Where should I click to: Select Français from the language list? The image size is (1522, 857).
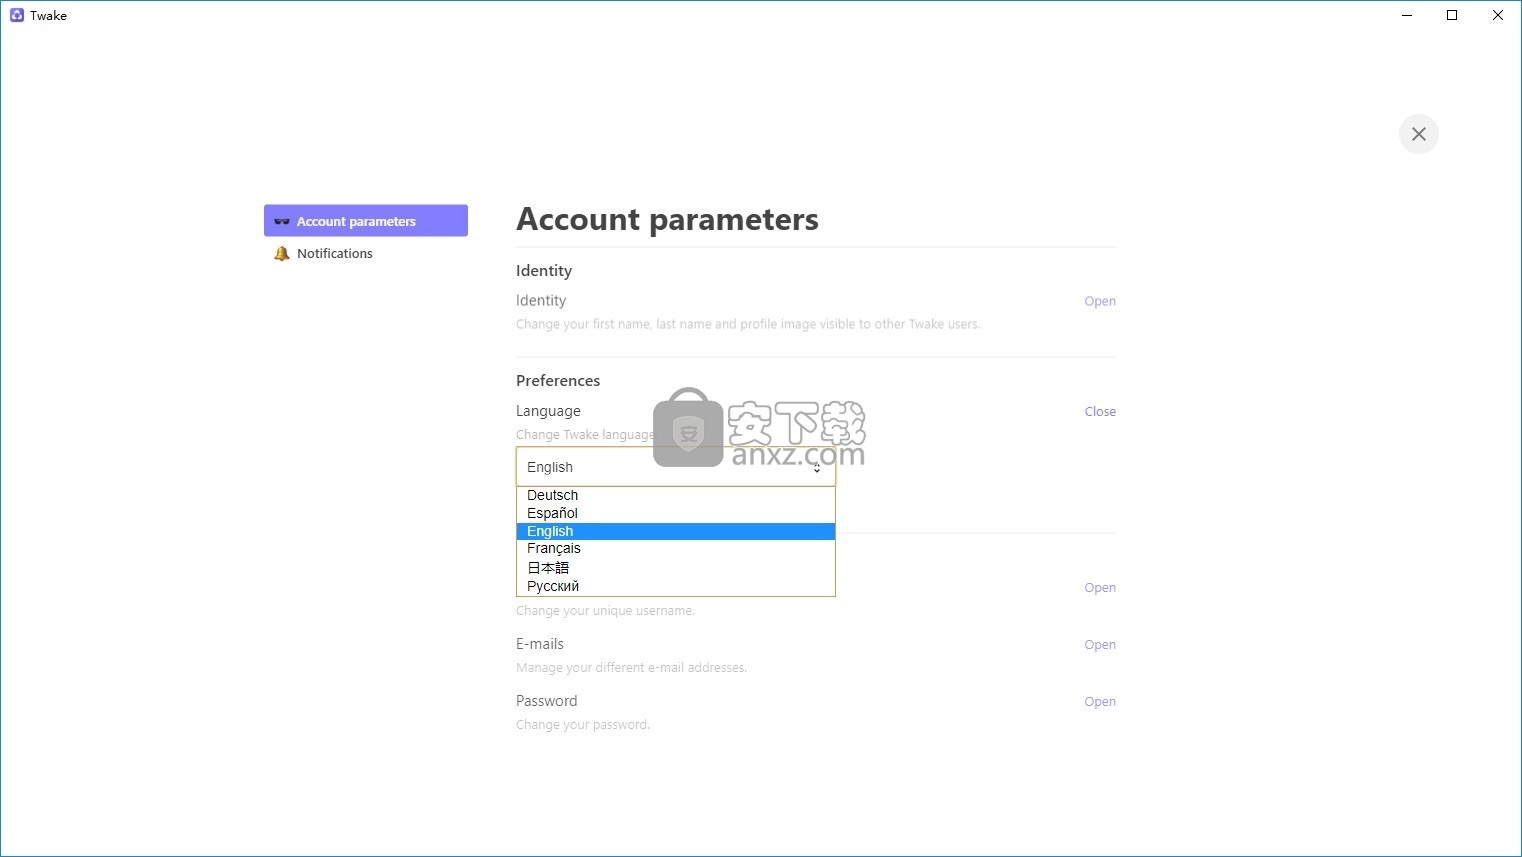tap(676, 549)
